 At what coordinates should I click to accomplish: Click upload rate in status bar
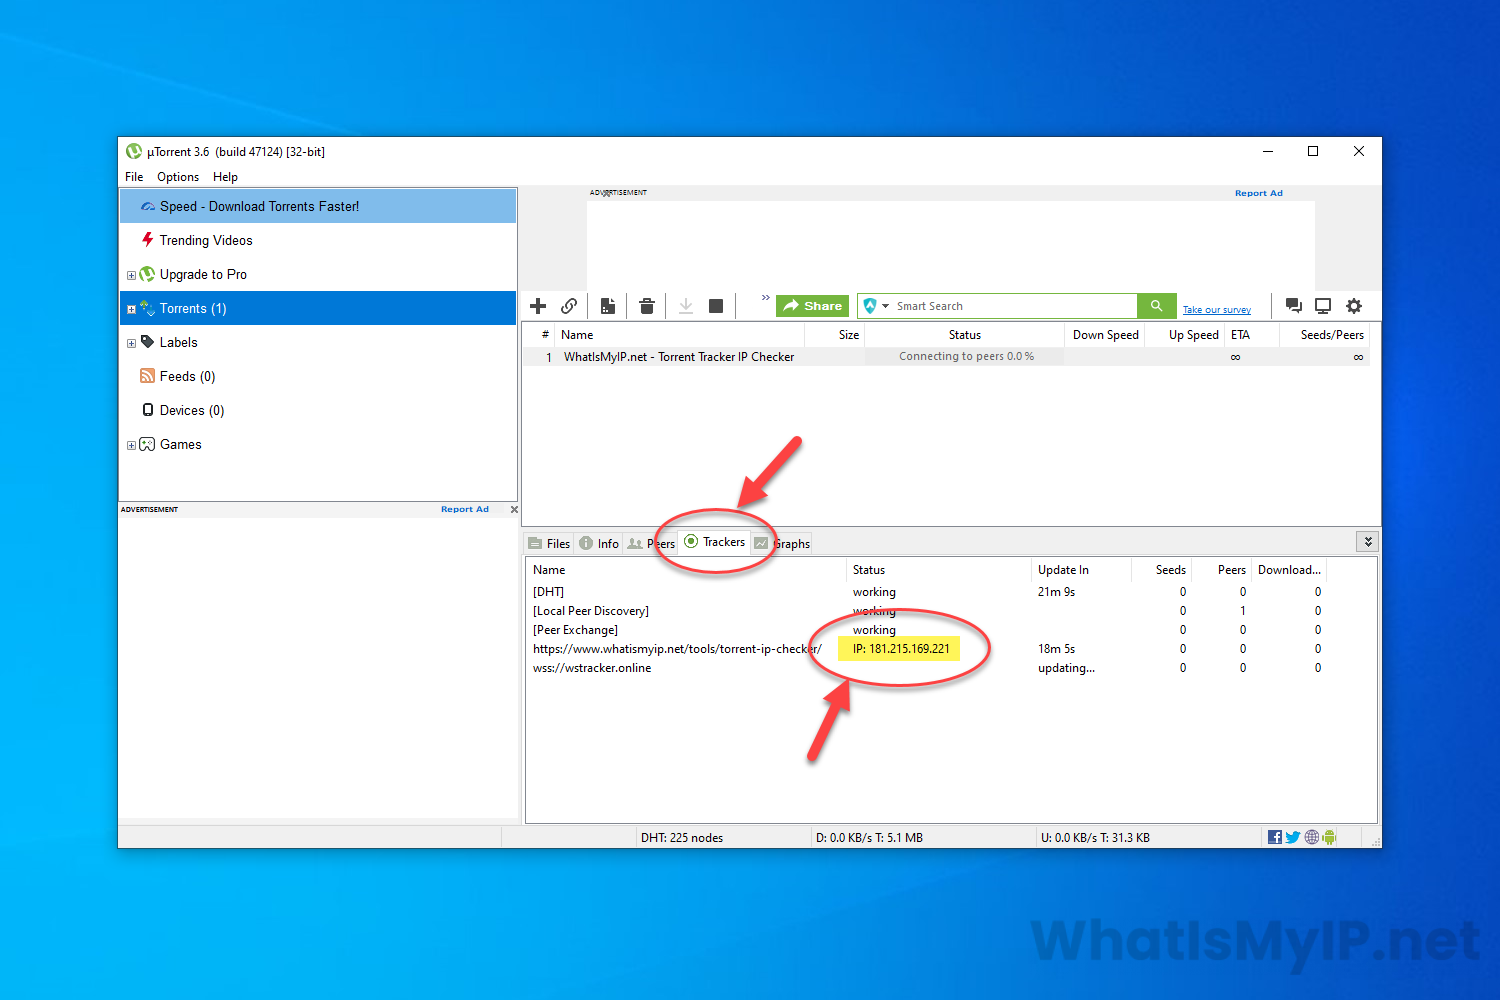pyautogui.click(x=1095, y=838)
